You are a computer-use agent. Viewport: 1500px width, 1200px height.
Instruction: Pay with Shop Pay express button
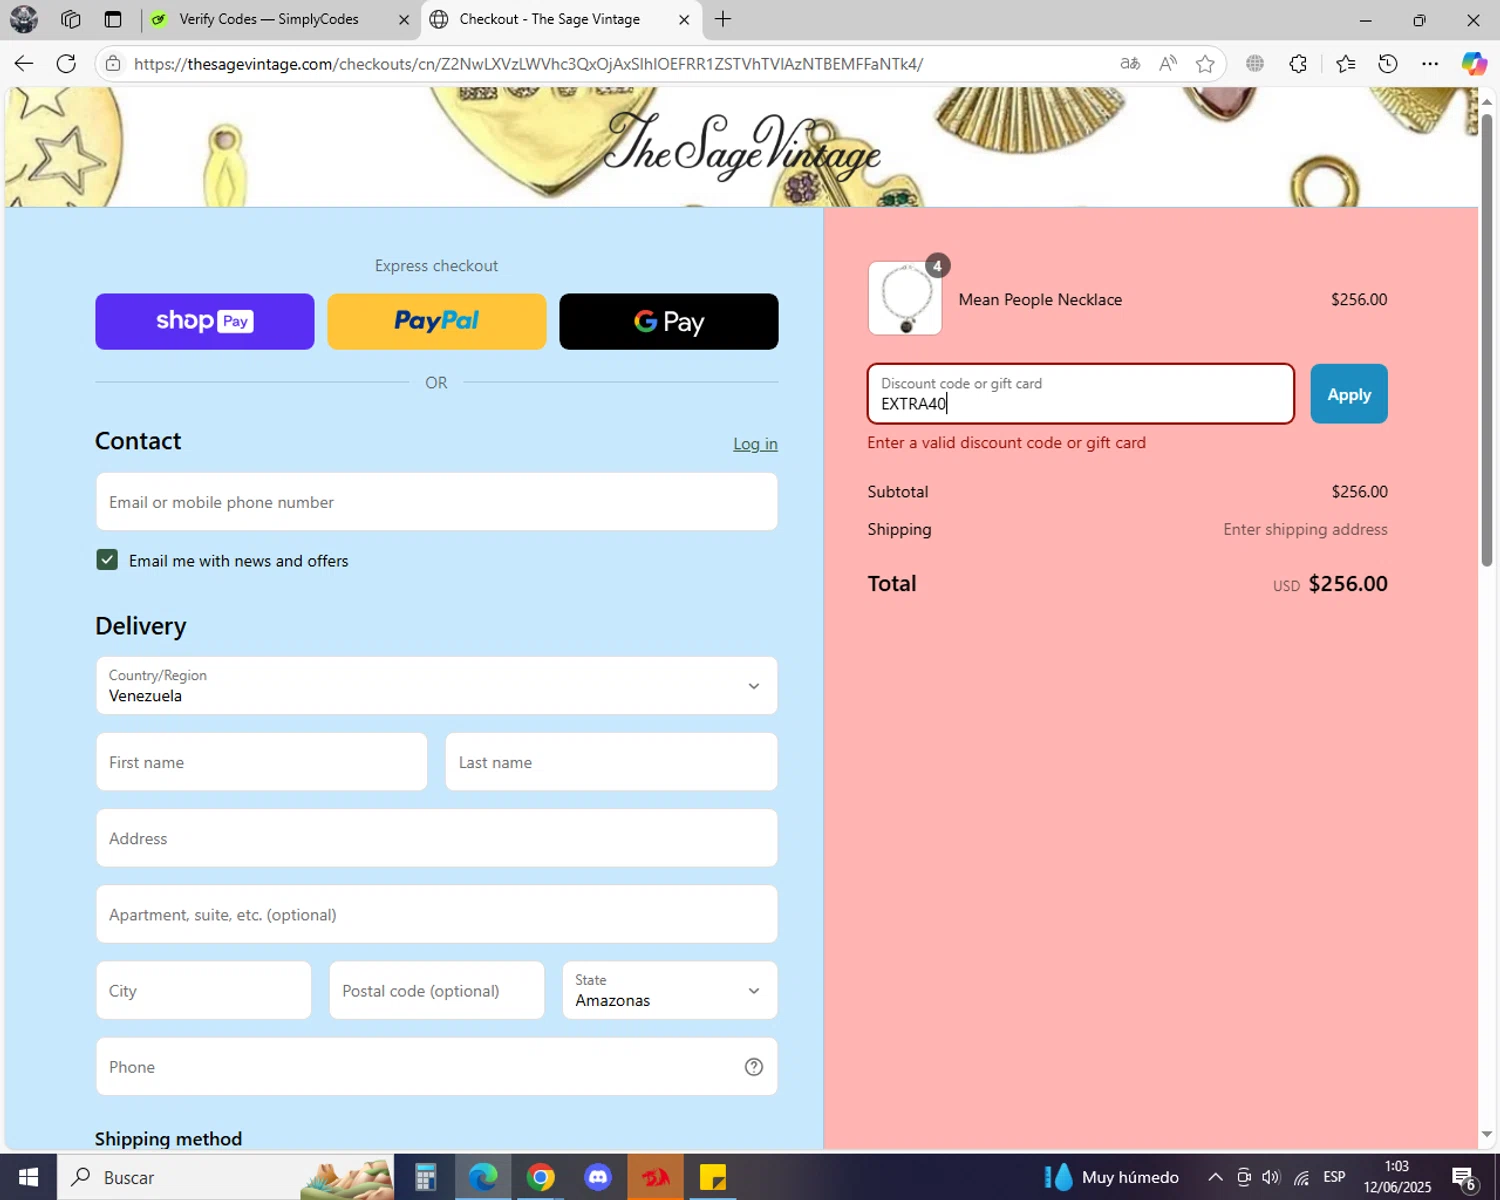pos(205,321)
